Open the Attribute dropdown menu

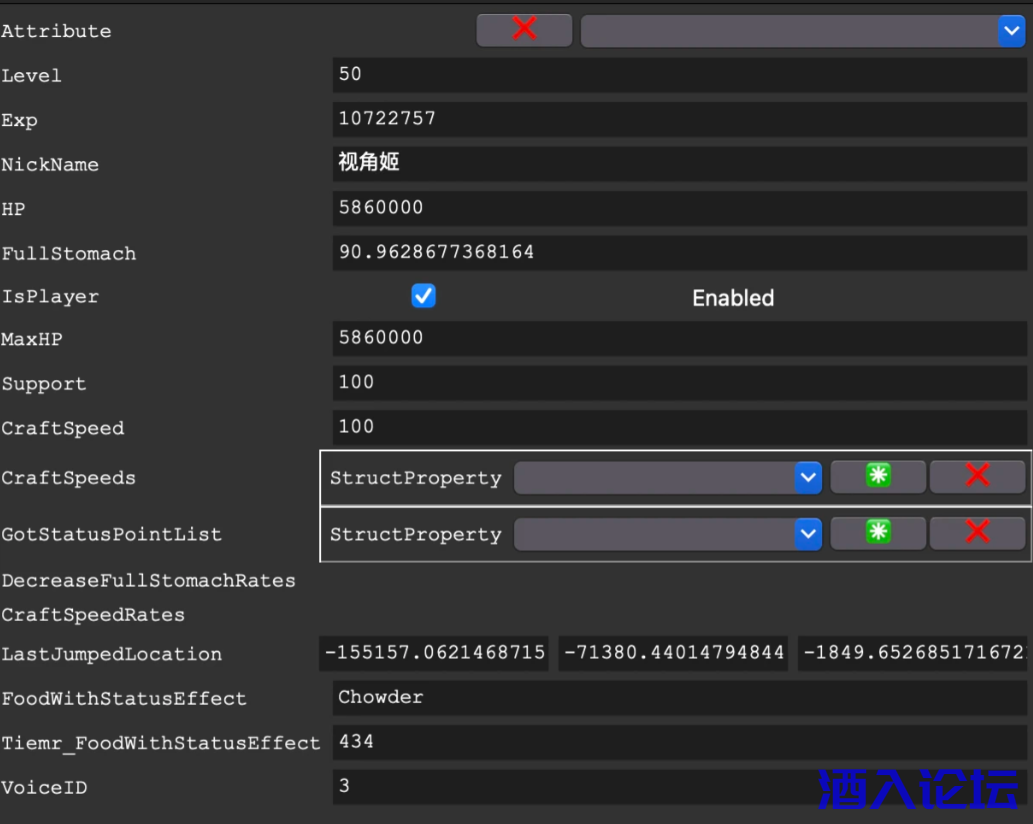point(802,31)
